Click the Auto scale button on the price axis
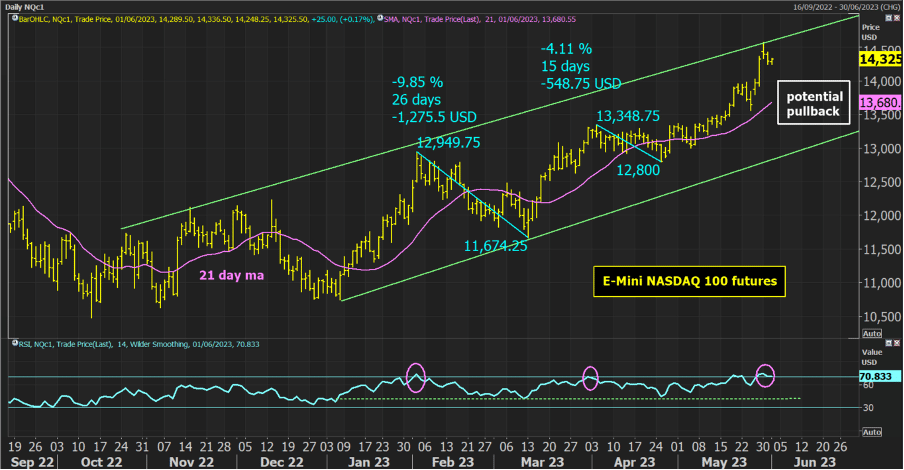 [x=872, y=333]
